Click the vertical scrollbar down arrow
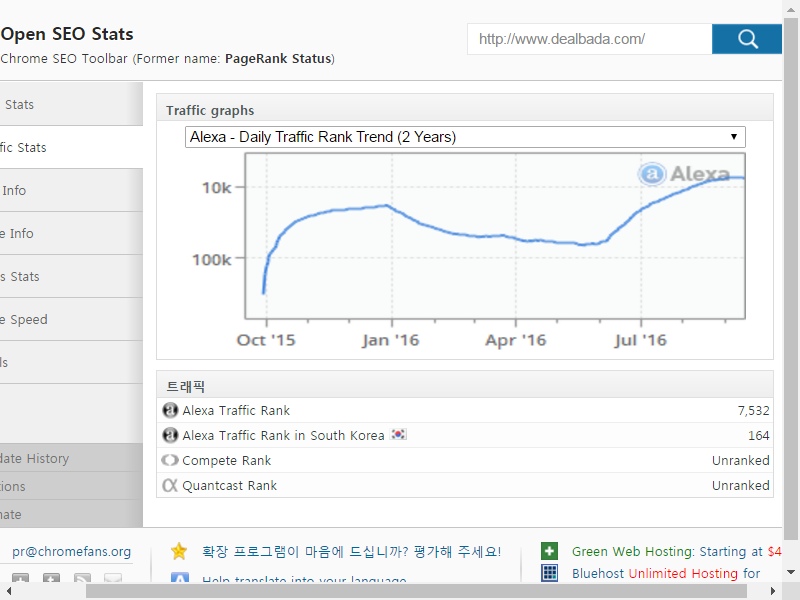Viewport: 800px width, 600px height. [x=791, y=574]
